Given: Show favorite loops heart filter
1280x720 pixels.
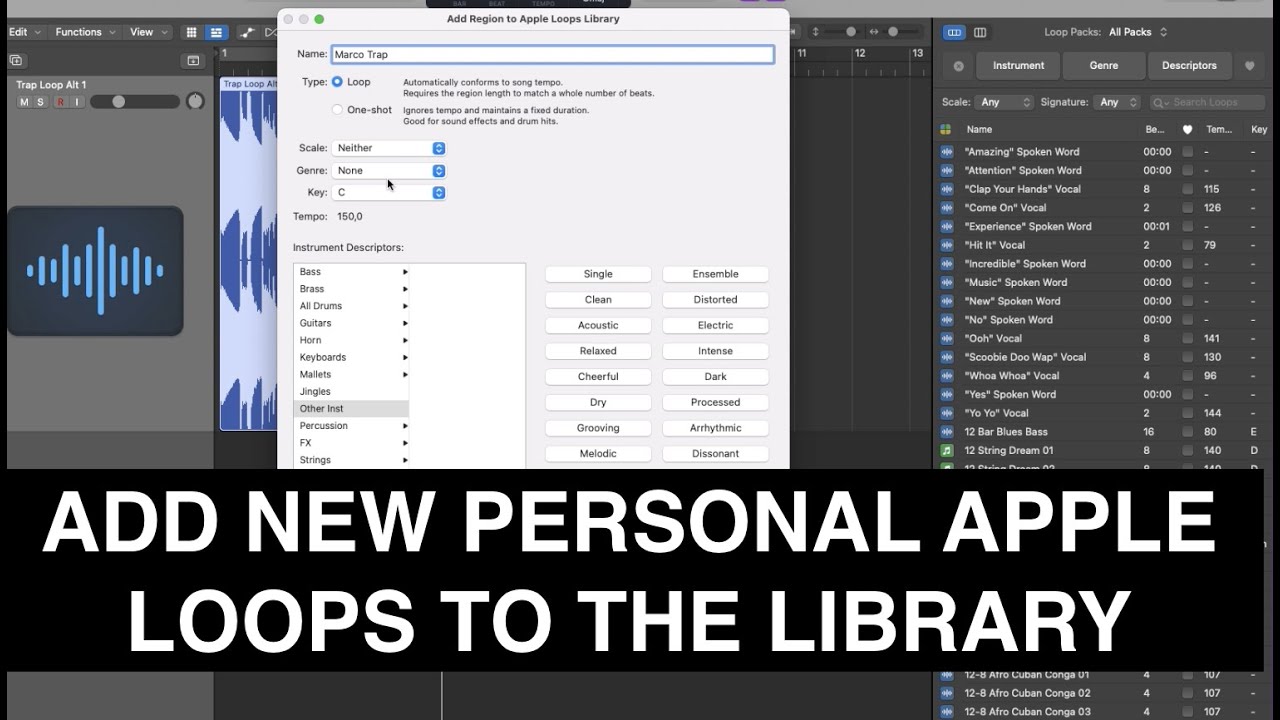Looking at the screenshot, I should click(x=1249, y=66).
